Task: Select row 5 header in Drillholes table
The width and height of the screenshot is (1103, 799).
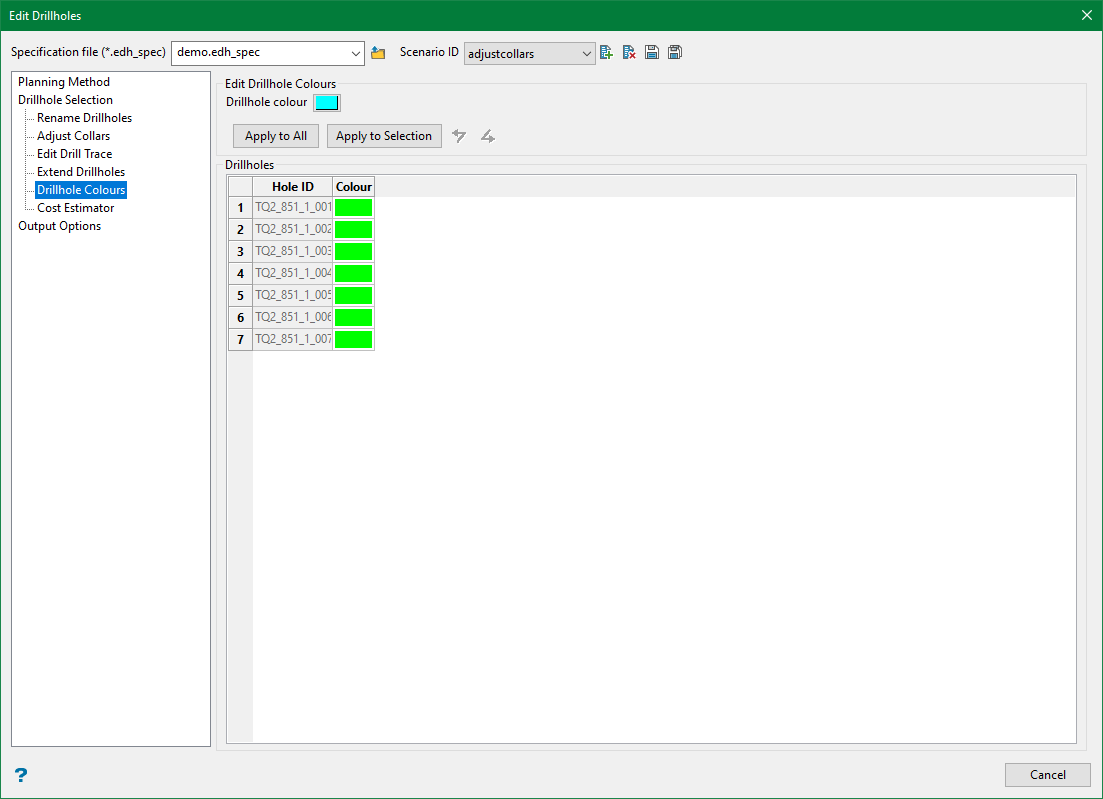Action: (x=240, y=295)
